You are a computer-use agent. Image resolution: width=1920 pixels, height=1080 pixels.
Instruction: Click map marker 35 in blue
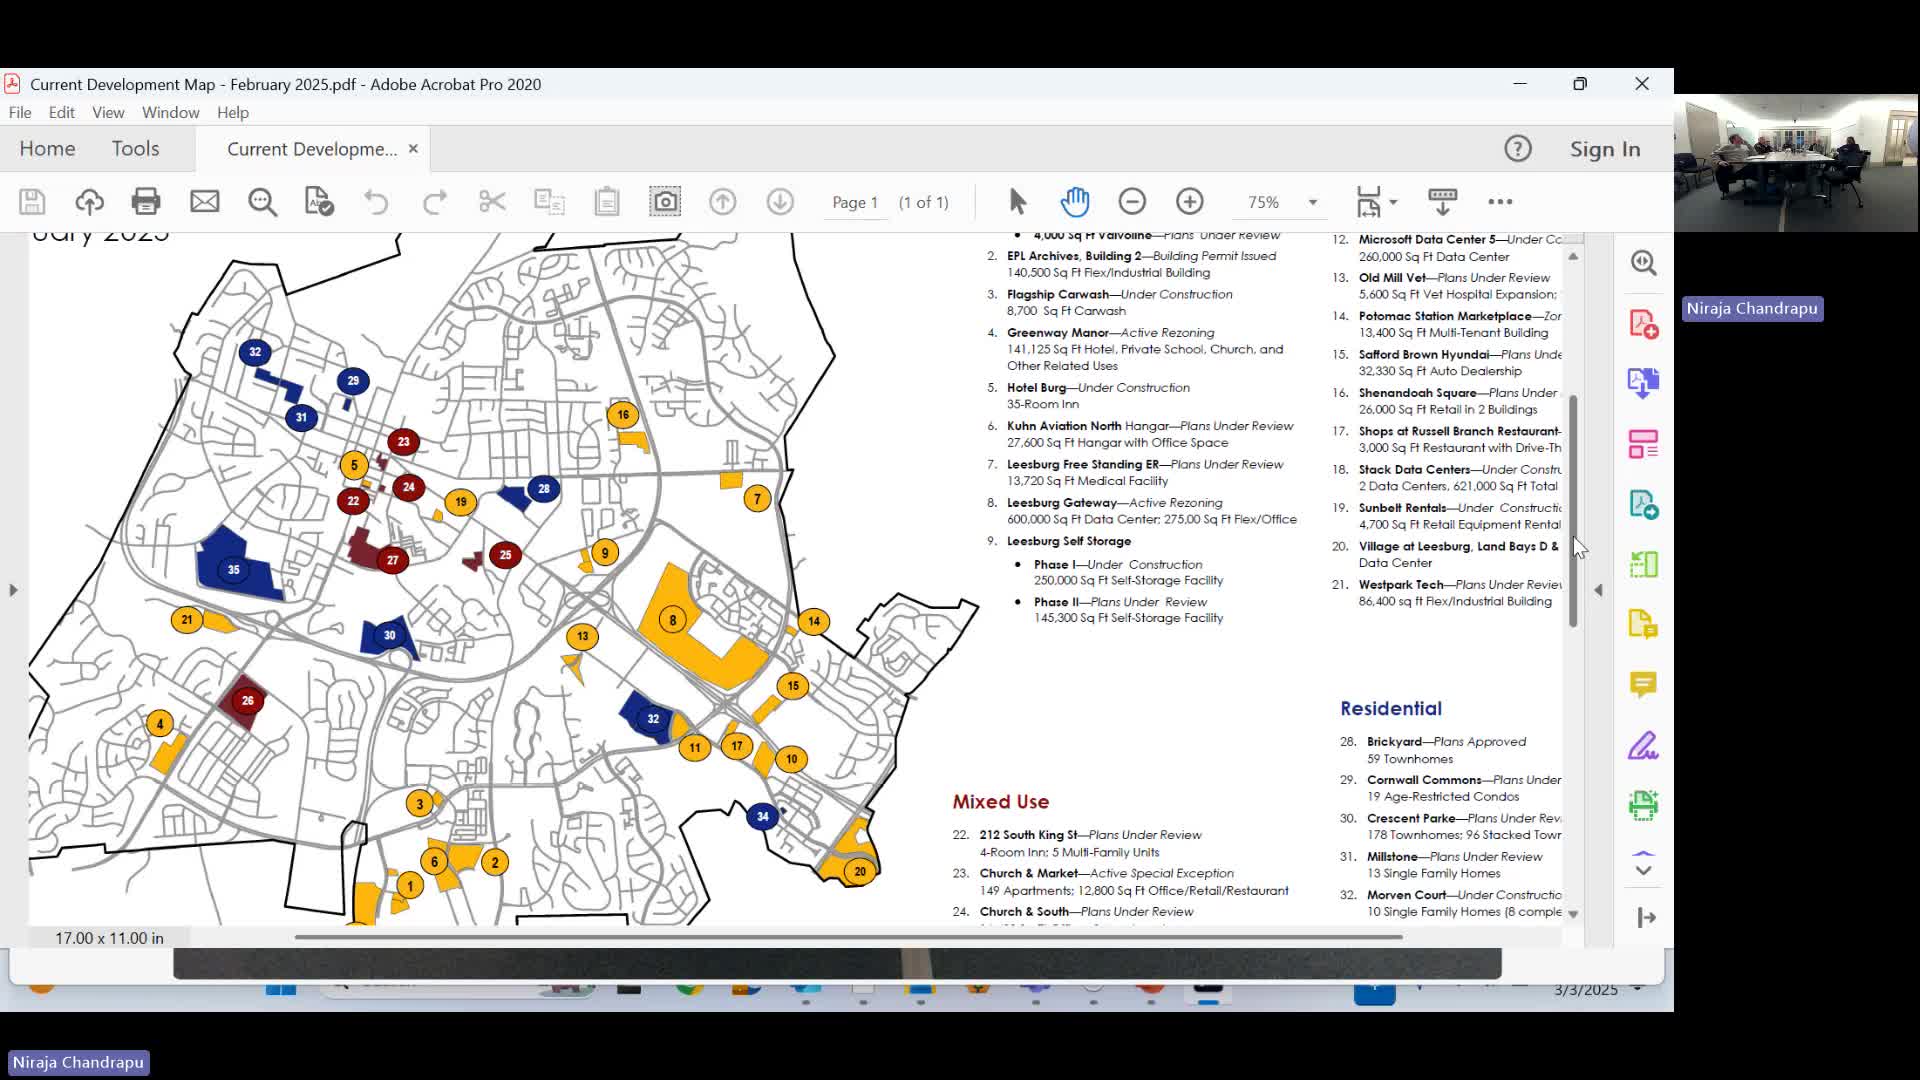[x=233, y=569]
